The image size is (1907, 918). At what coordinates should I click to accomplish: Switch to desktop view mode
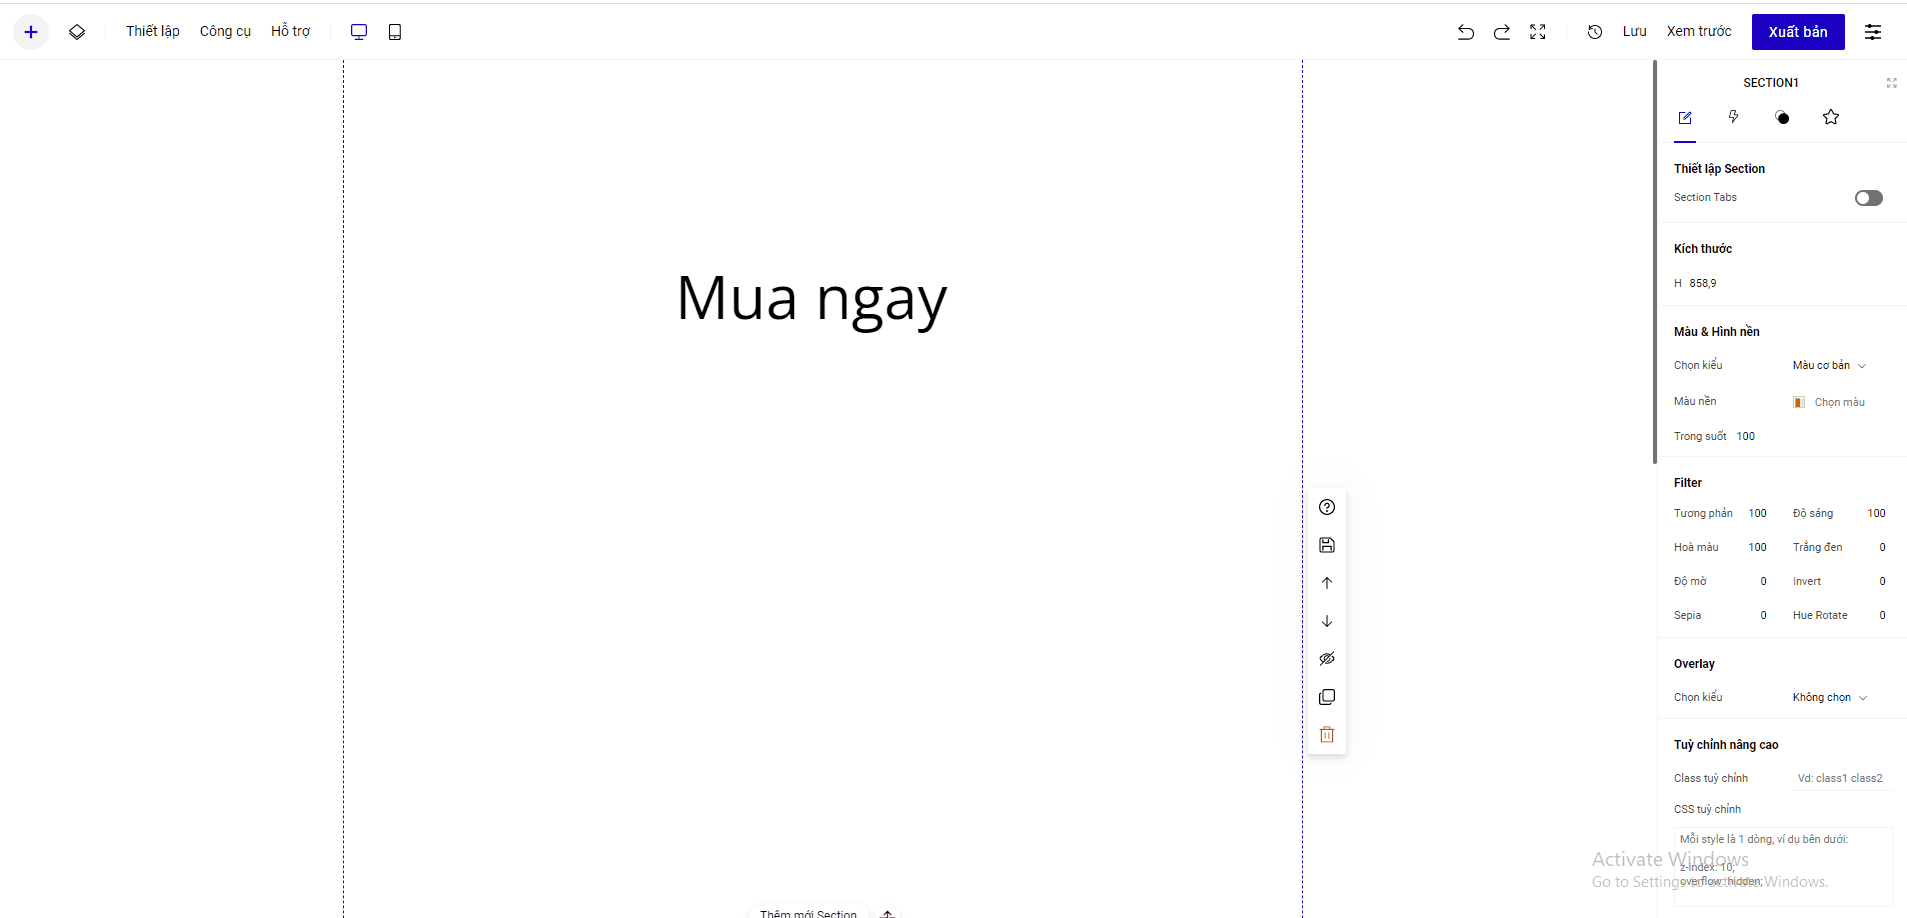(359, 32)
